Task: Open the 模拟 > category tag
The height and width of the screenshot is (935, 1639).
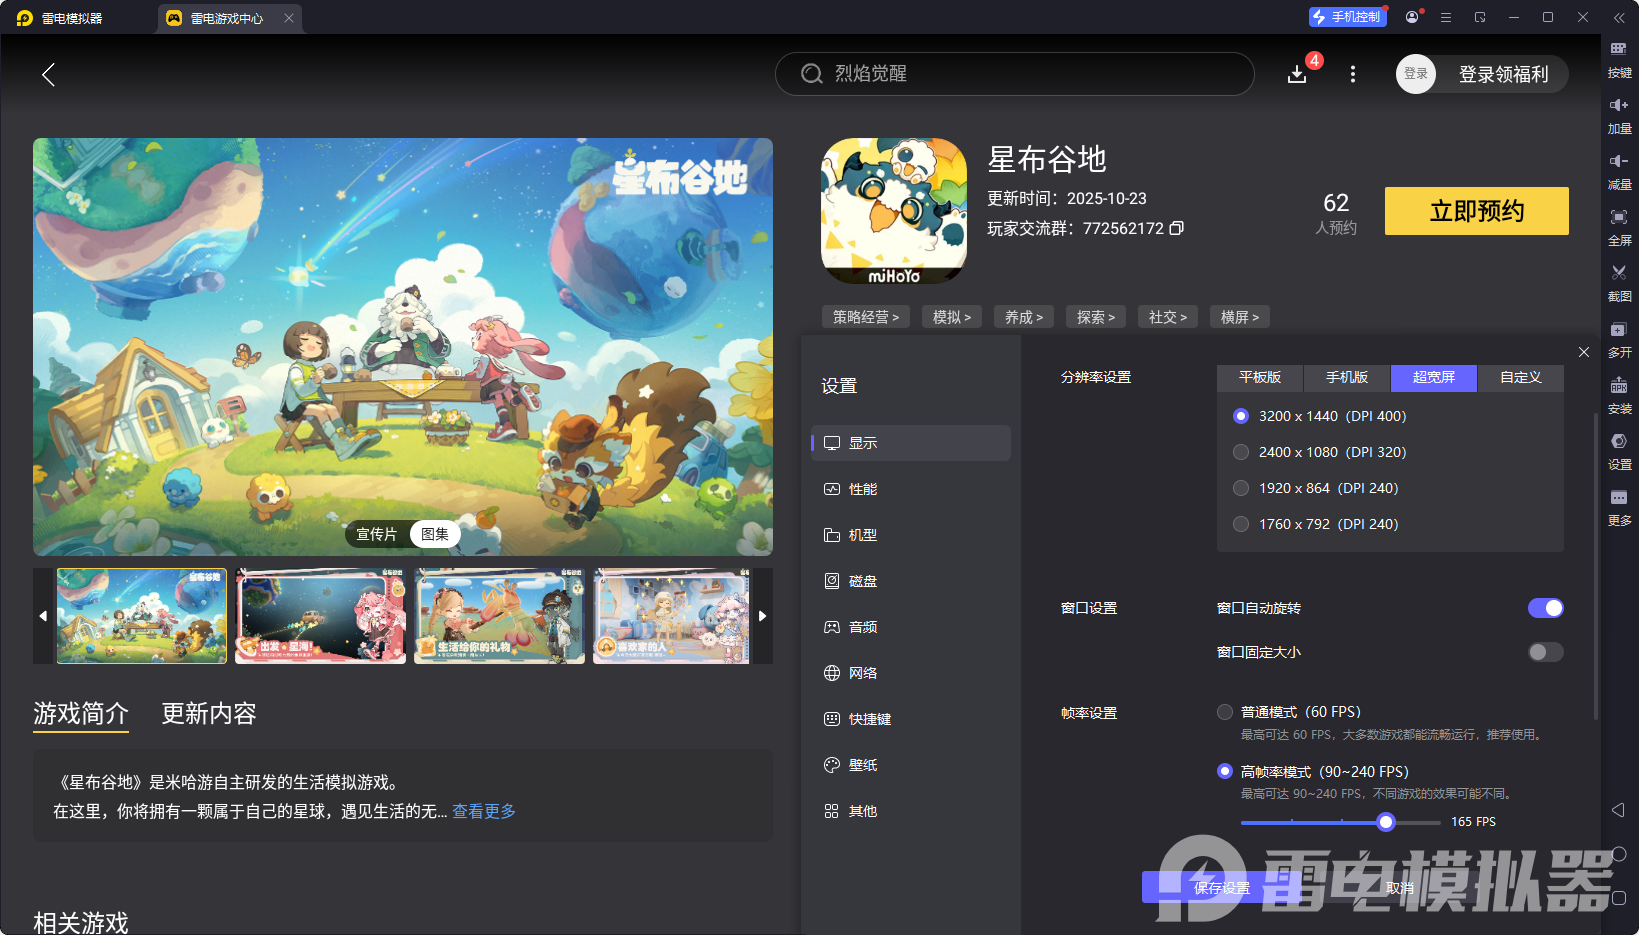Action: [x=952, y=317]
